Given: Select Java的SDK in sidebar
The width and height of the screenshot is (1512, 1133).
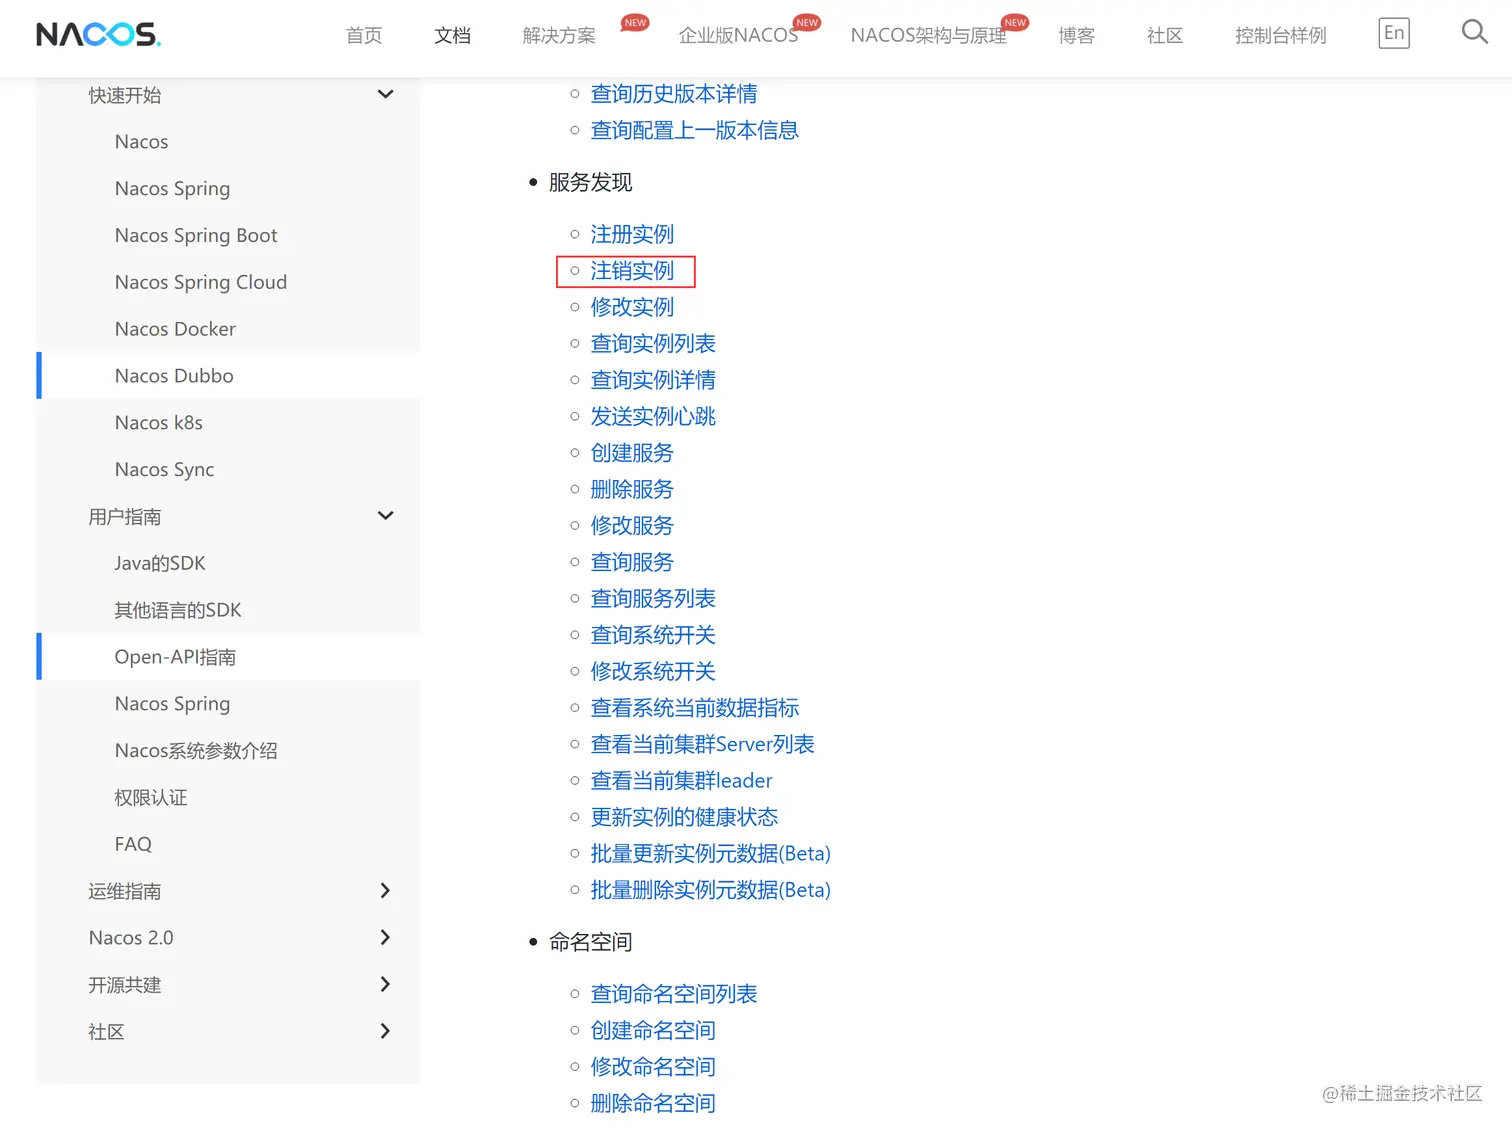Looking at the screenshot, I should (x=160, y=563).
